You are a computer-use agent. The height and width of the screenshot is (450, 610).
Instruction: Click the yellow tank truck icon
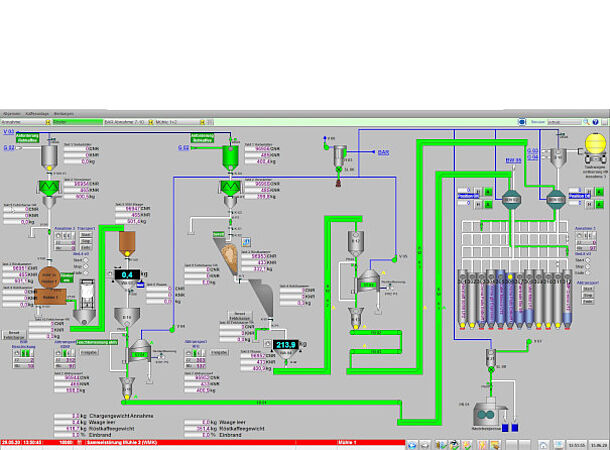(596, 149)
